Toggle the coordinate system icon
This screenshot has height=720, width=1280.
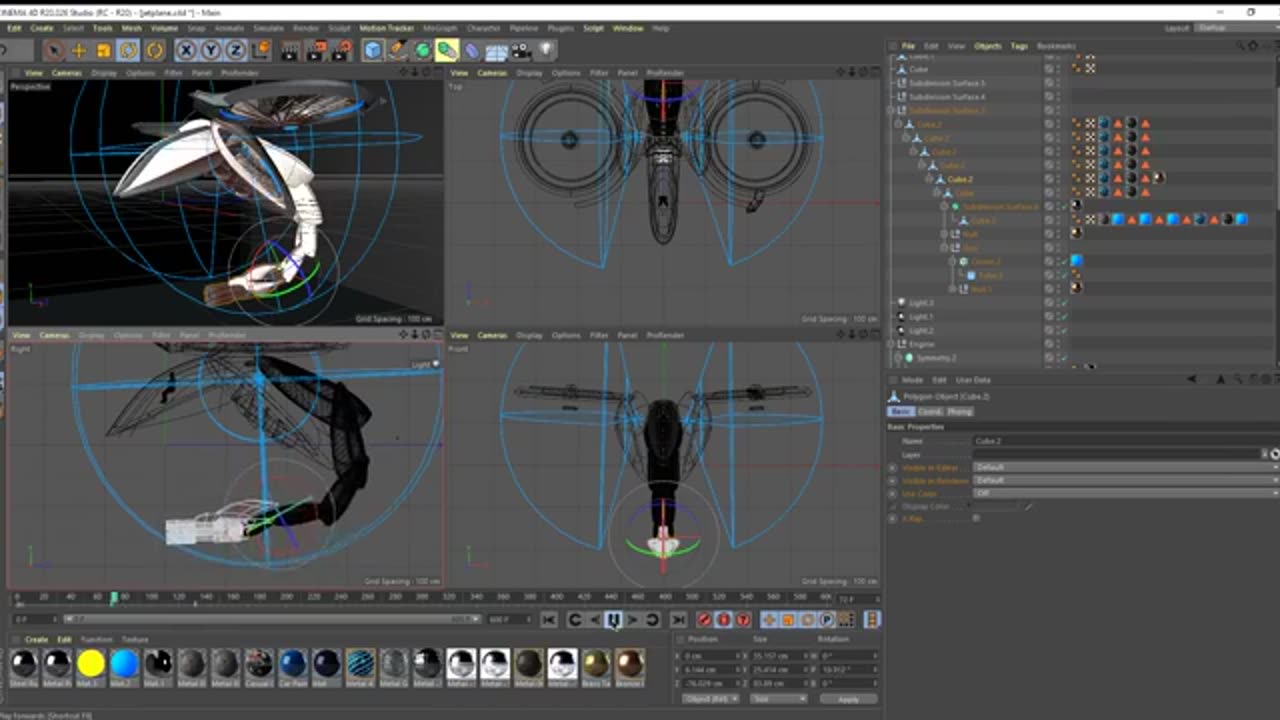coord(261,50)
